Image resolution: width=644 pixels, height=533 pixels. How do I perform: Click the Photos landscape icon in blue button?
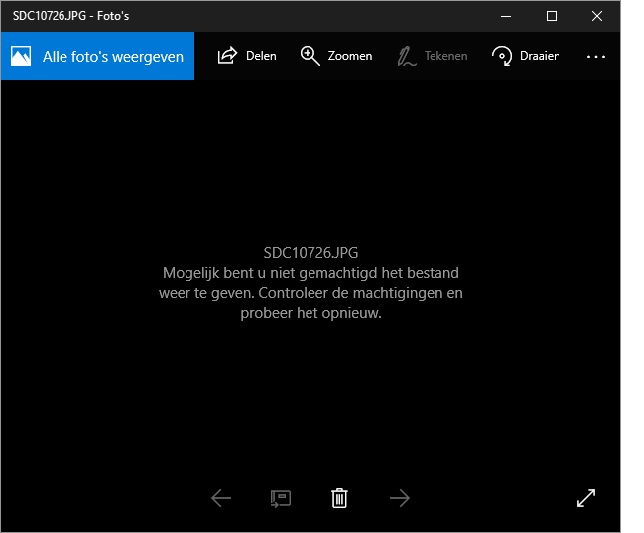(21, 57)
